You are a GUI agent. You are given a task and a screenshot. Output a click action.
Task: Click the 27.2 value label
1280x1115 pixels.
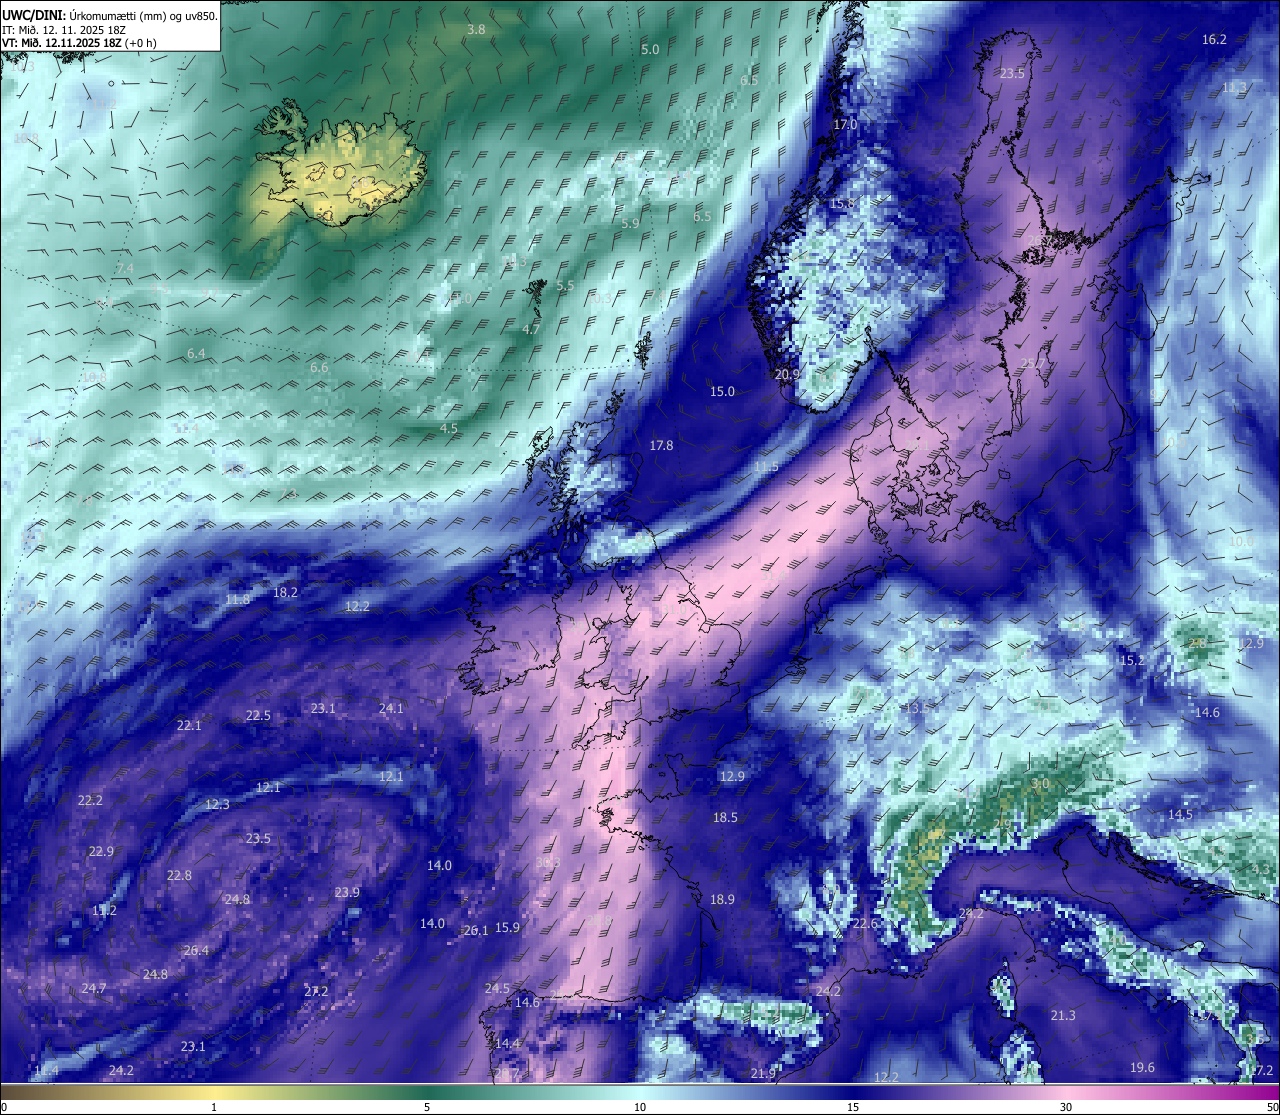316,990
